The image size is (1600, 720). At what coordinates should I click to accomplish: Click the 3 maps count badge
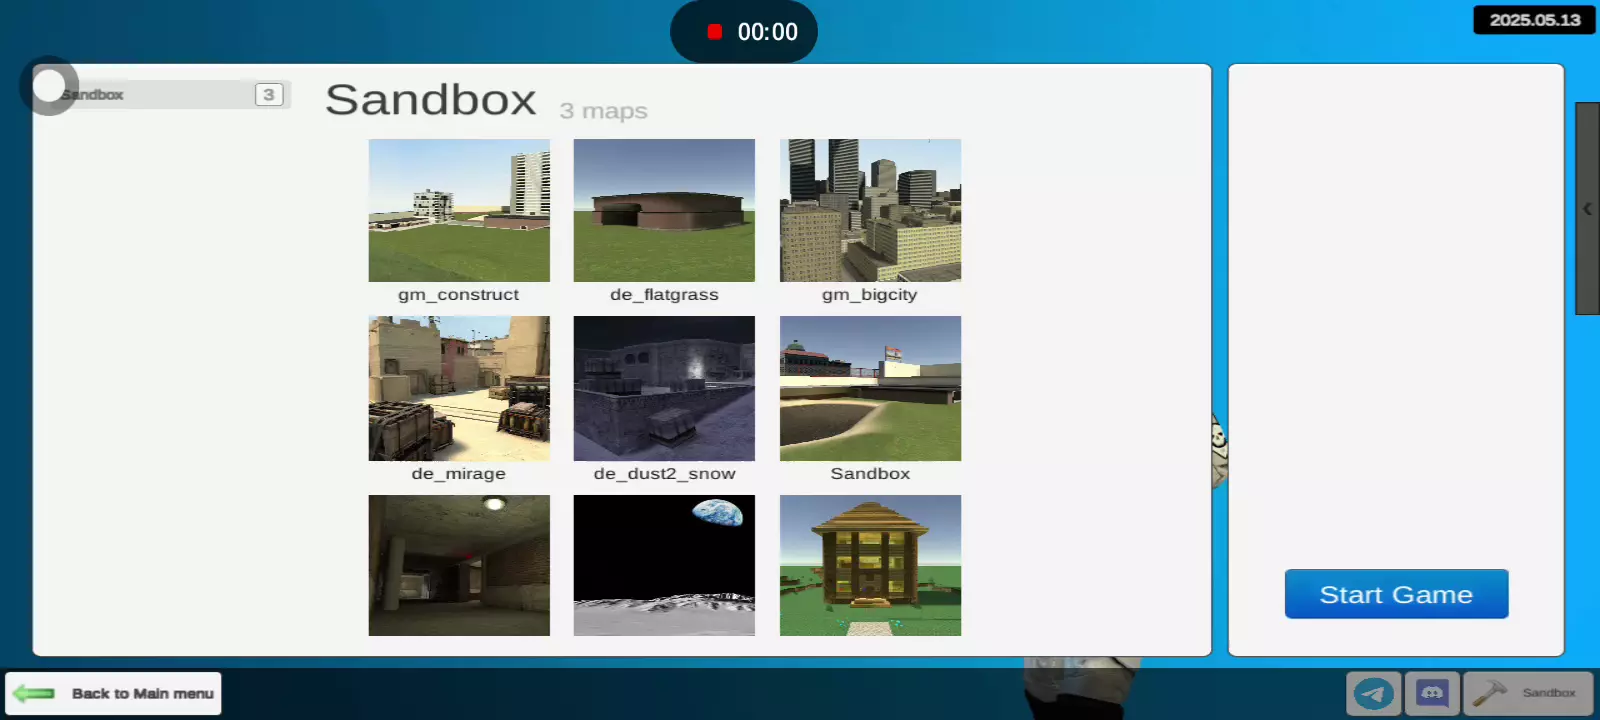point(269,94)
